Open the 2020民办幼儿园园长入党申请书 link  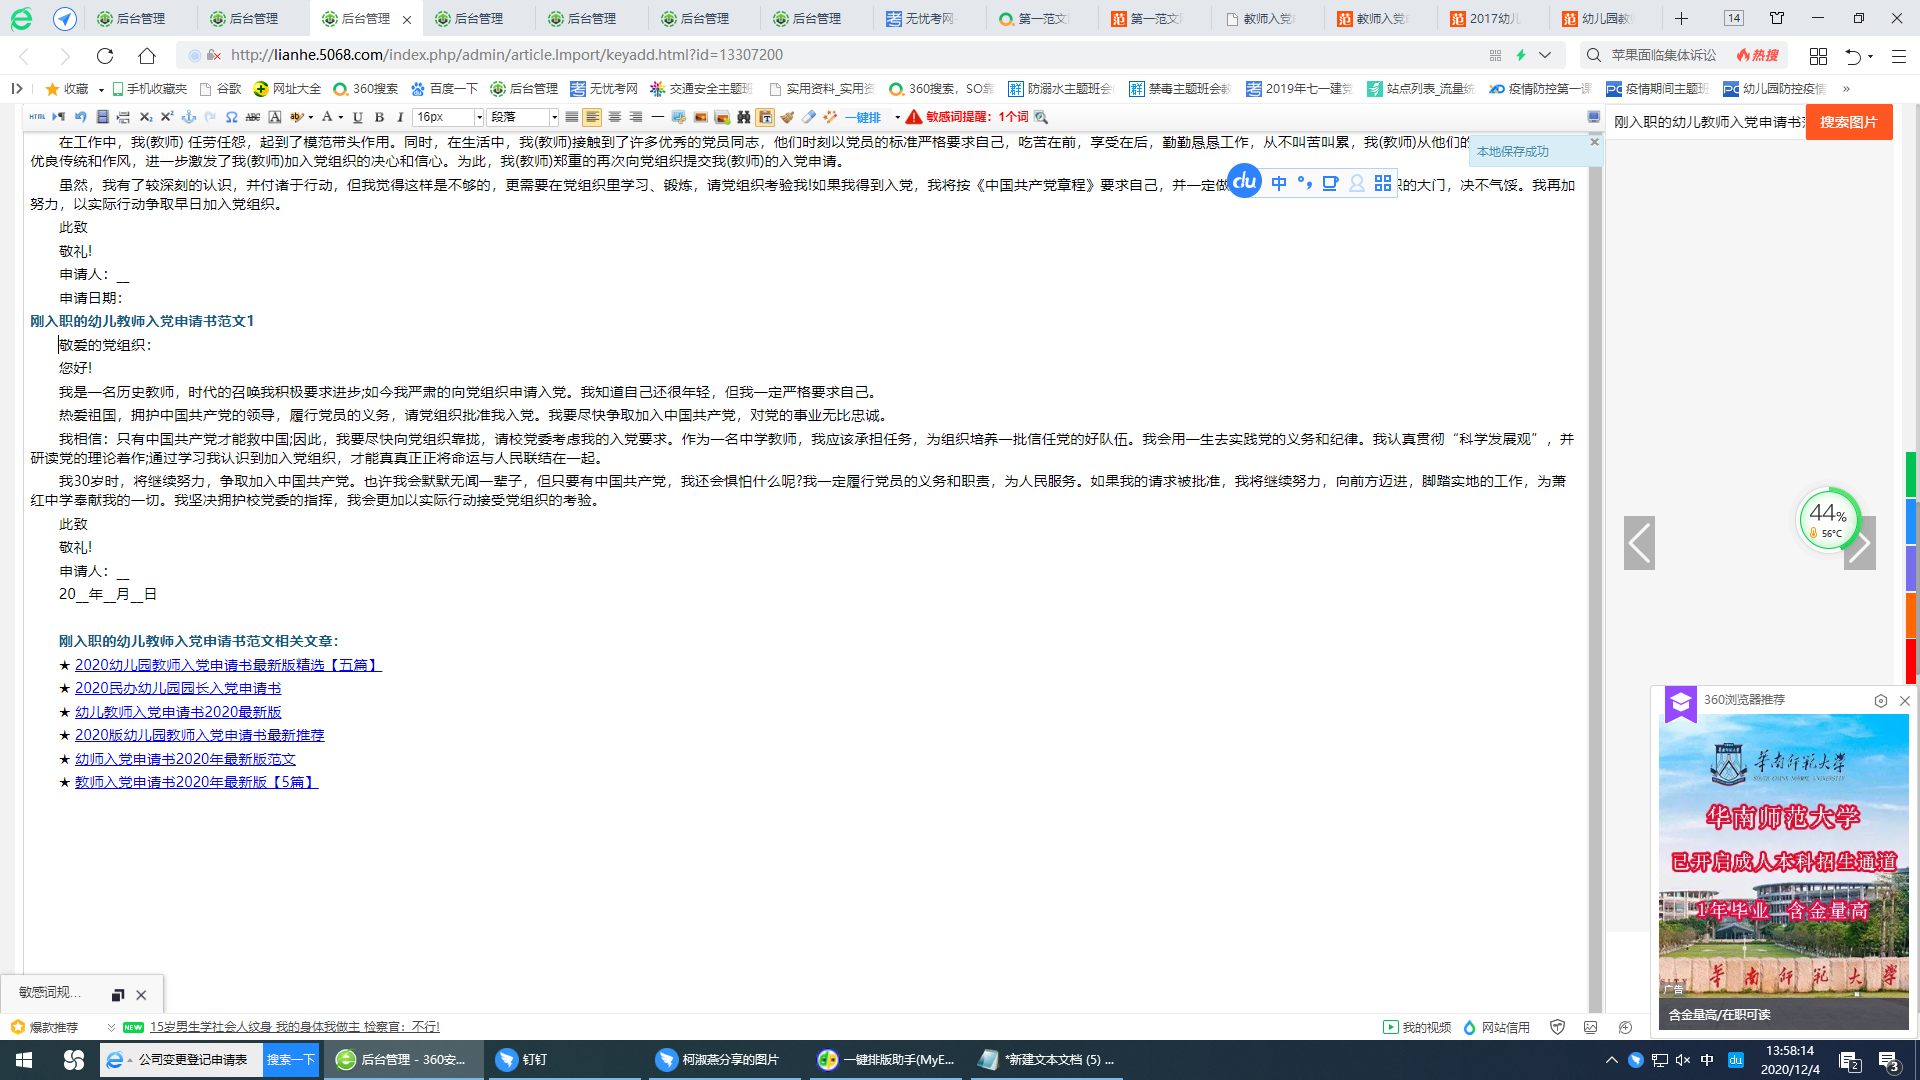click(x=178, y=688)
